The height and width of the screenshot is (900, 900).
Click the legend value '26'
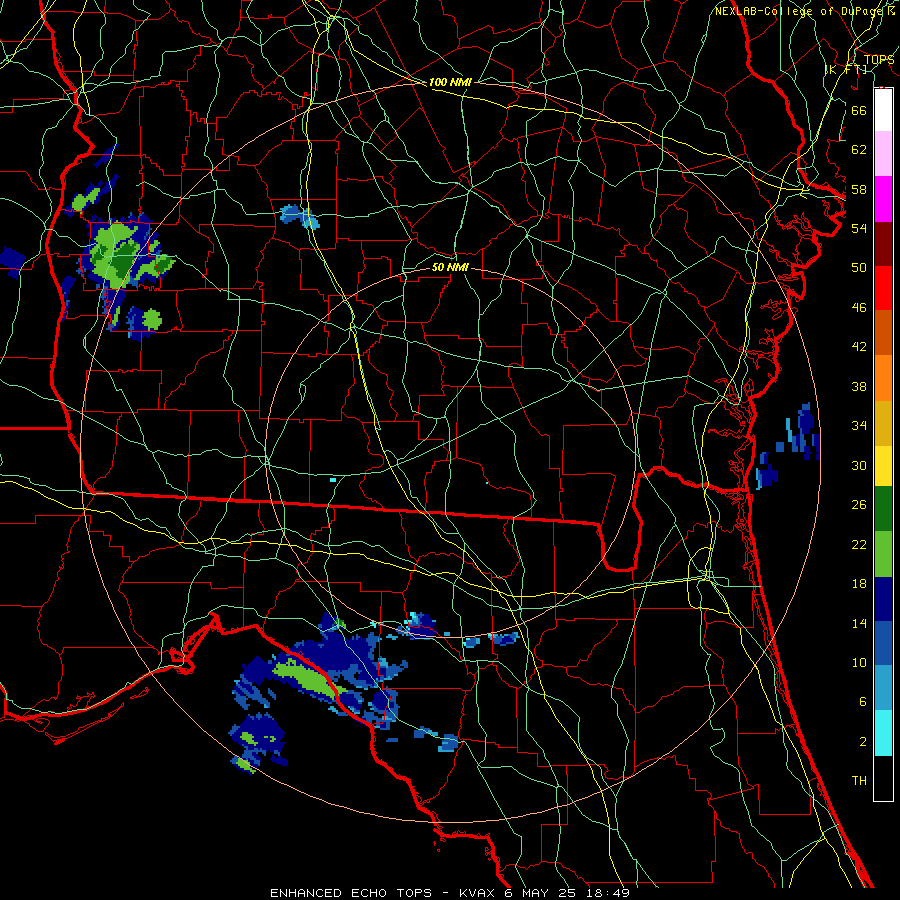coord(859,505)
